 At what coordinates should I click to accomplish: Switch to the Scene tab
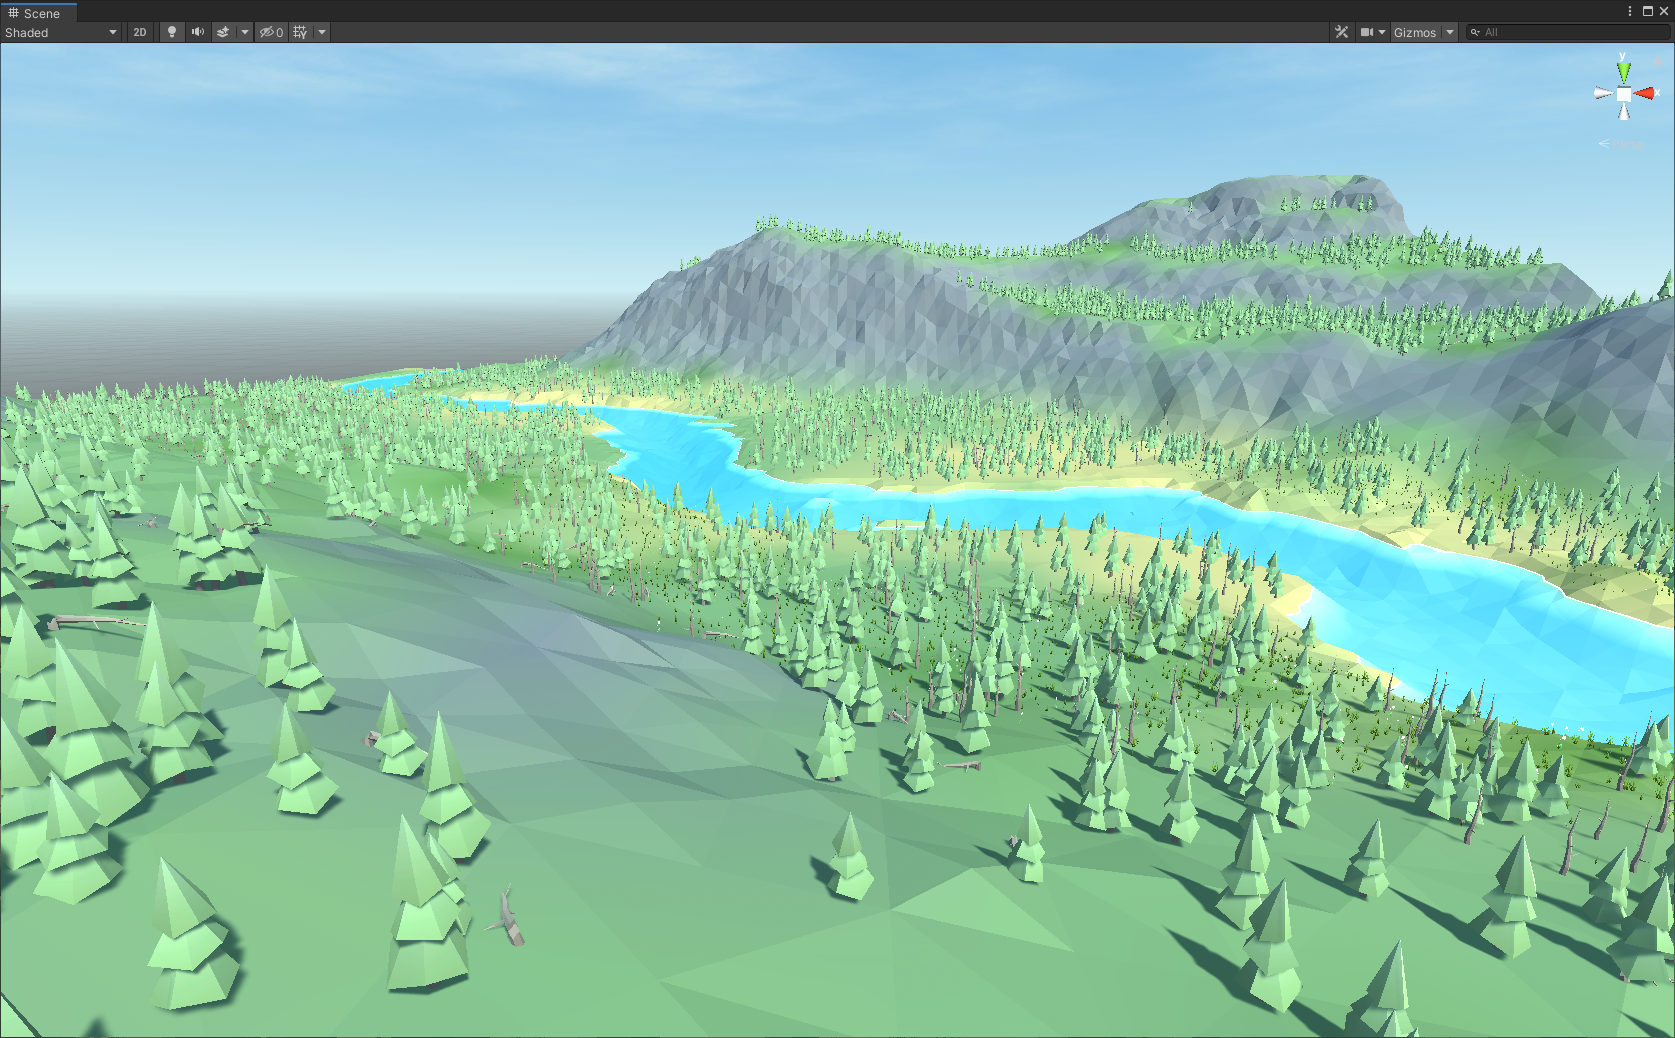(x=38, y=13)
